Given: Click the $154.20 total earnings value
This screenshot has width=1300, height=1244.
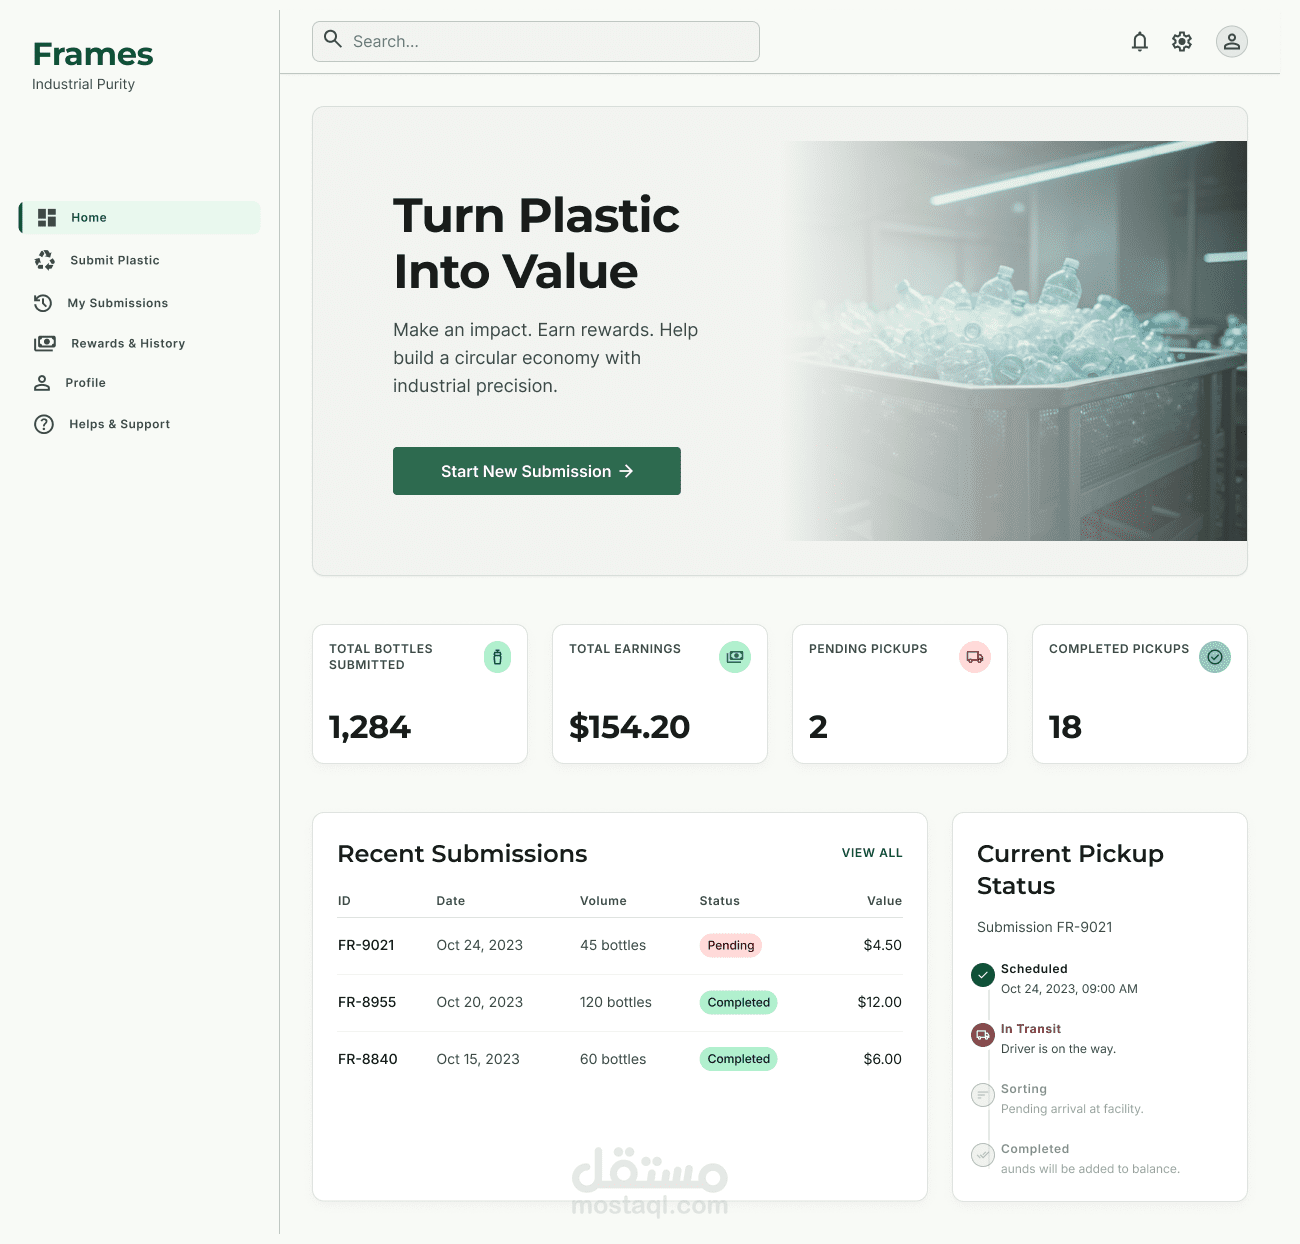Looking at the screenshot, I should coord(630,727).
